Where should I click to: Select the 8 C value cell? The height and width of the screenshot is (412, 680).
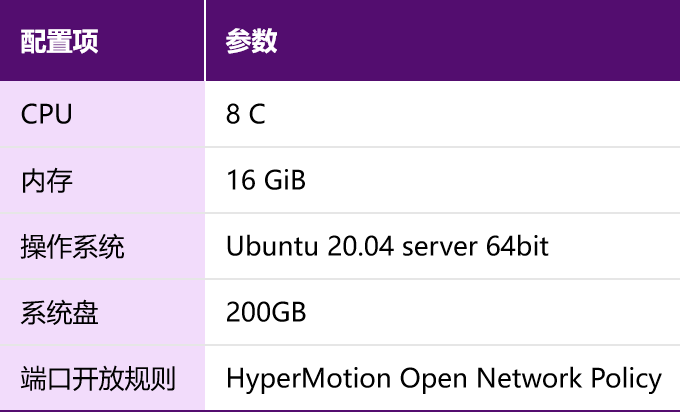[x=443, y=114]
